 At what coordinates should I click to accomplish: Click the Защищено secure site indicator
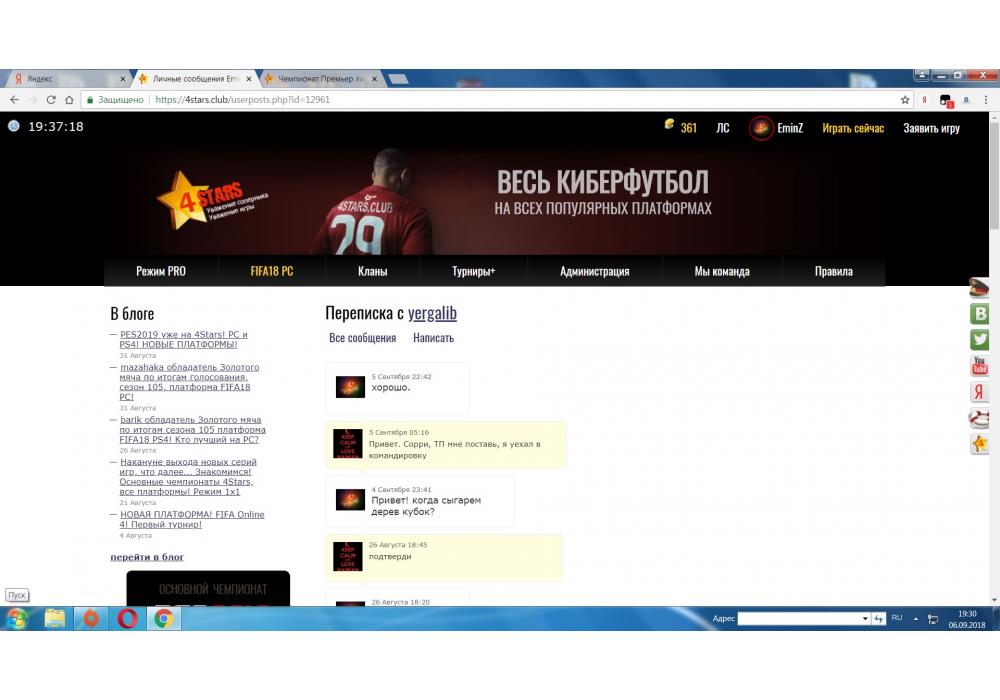(115, 99)
